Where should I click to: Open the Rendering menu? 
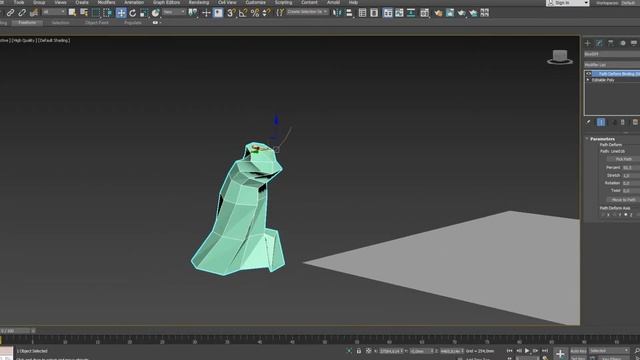[x=199, y=2]
